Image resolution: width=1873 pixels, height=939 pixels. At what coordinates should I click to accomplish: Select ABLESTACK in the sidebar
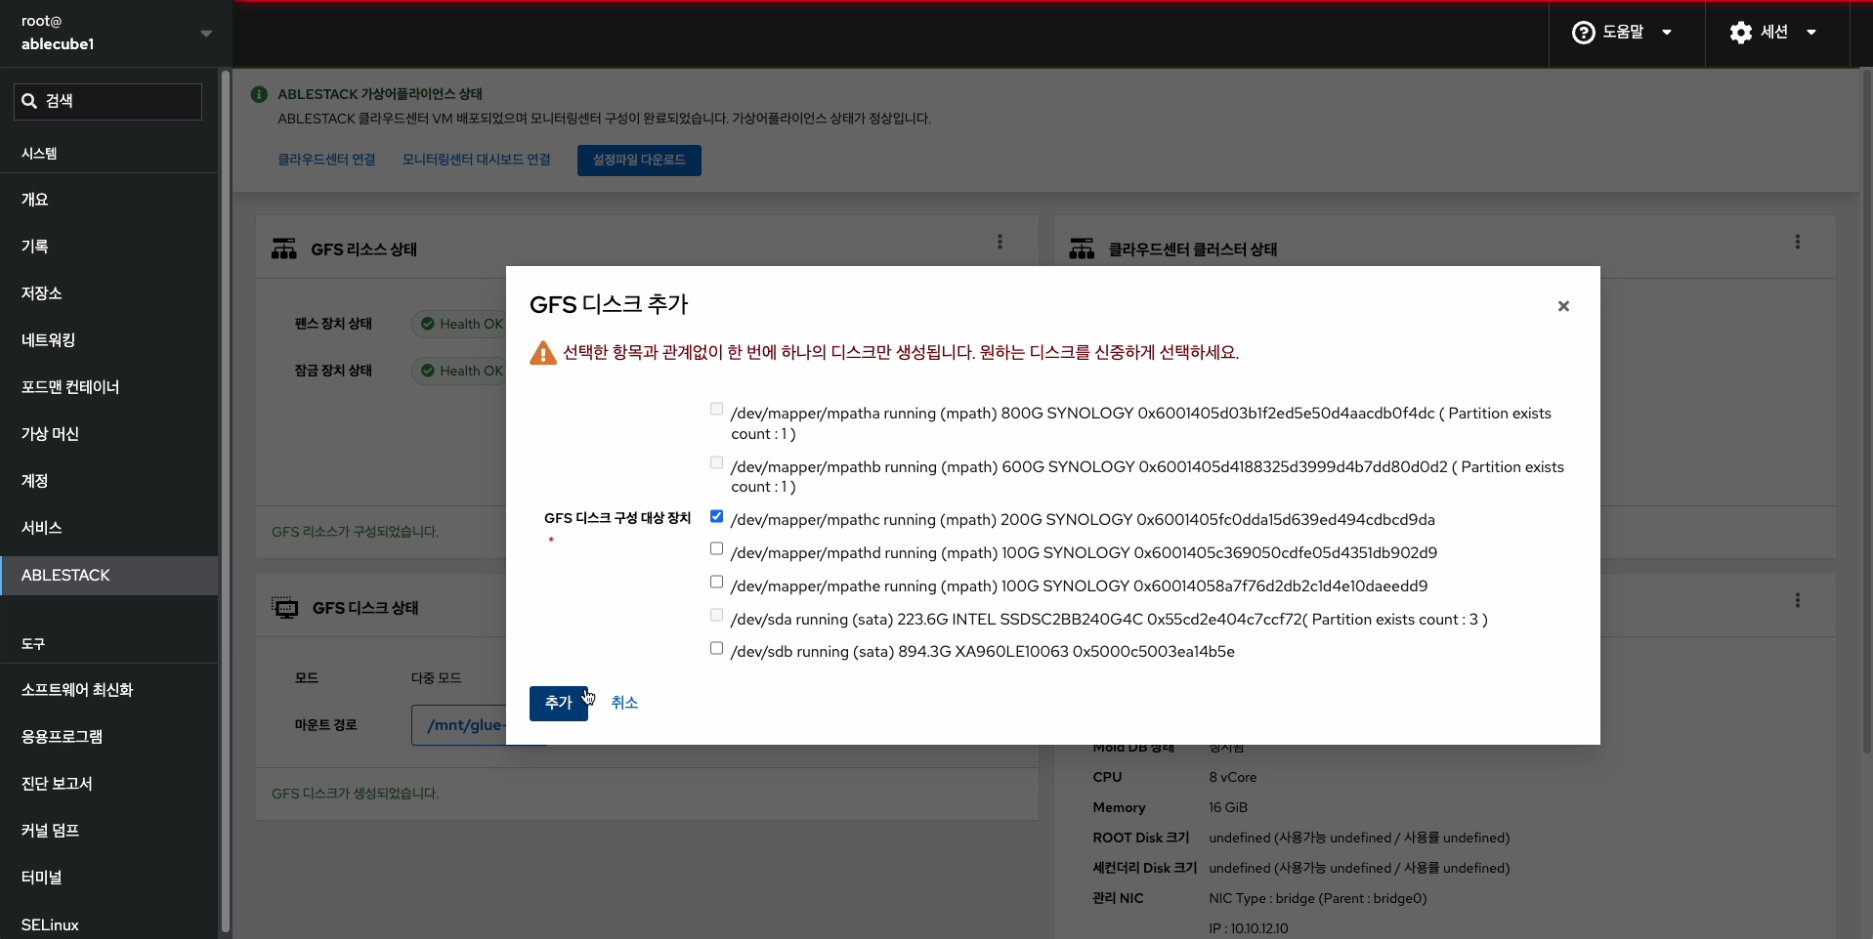[109, 575]
